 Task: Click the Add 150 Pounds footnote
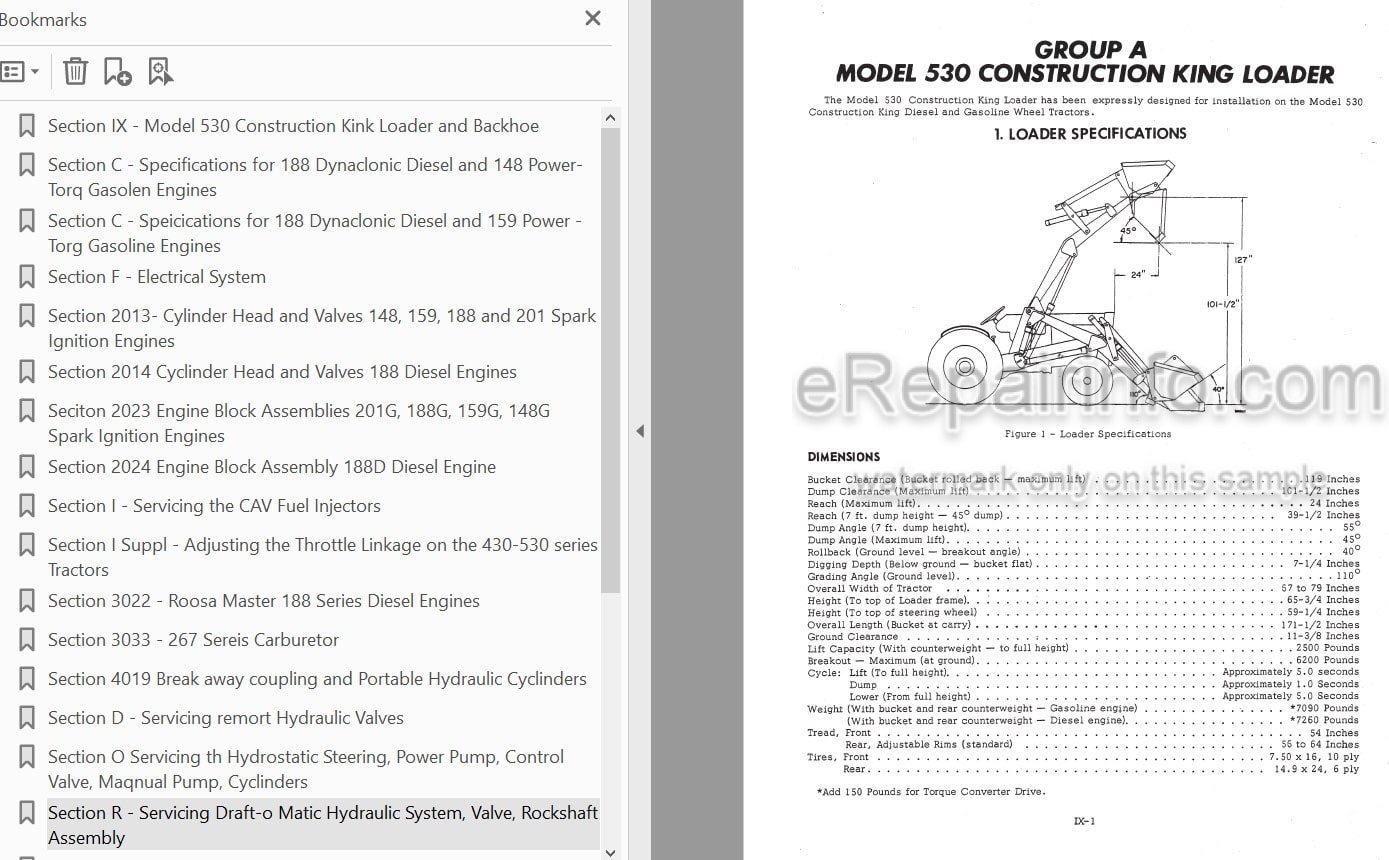tap(931, 792)
